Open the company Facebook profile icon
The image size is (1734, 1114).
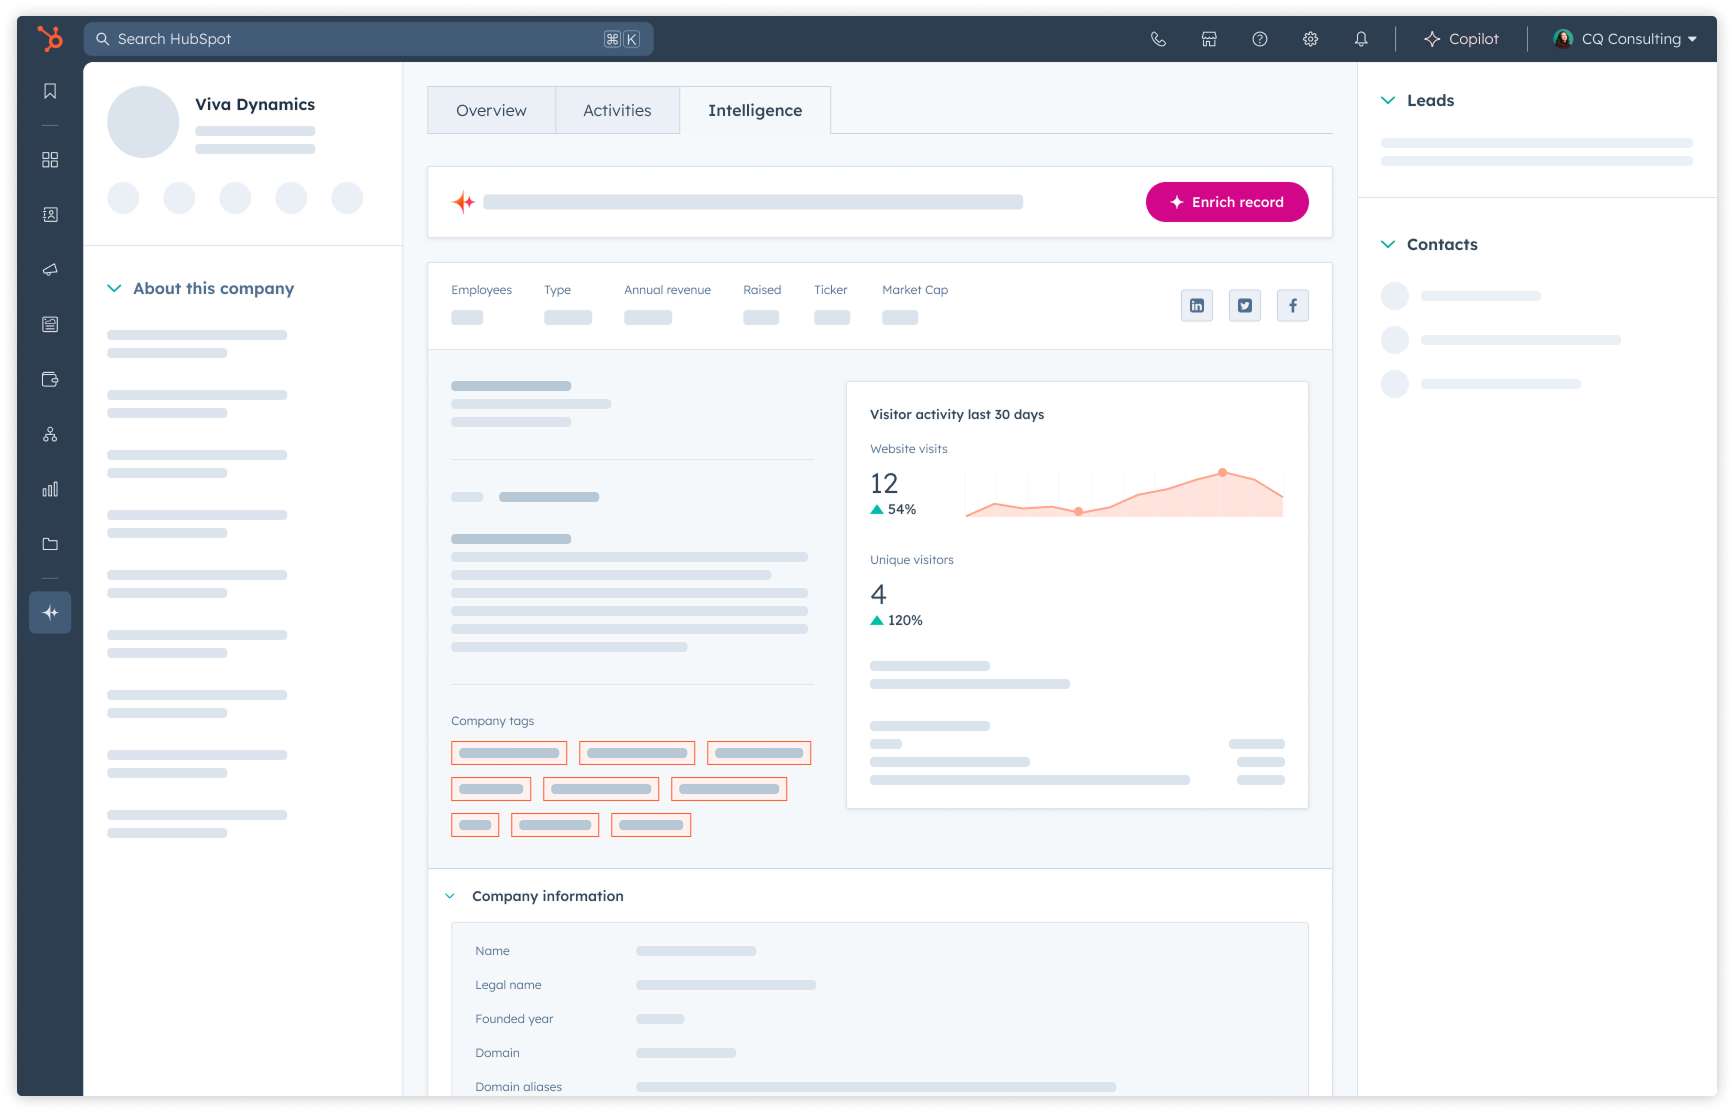tap(1293, 305)
